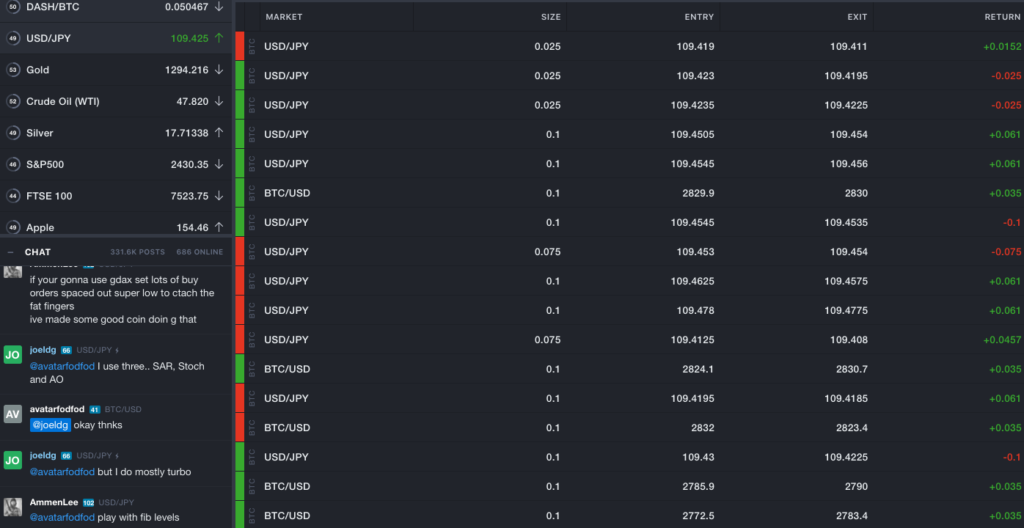
Task: Click the ENTRY column header
Action: [x=700, y=17]
